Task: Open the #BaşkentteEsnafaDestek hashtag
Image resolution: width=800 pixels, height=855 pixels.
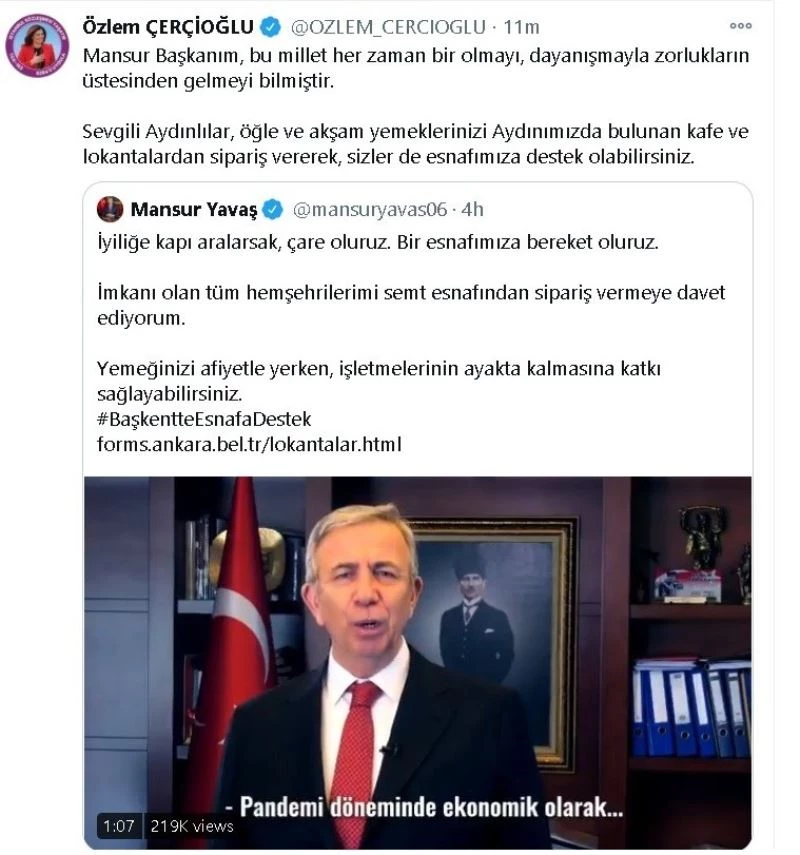Action: click(204, 419)
